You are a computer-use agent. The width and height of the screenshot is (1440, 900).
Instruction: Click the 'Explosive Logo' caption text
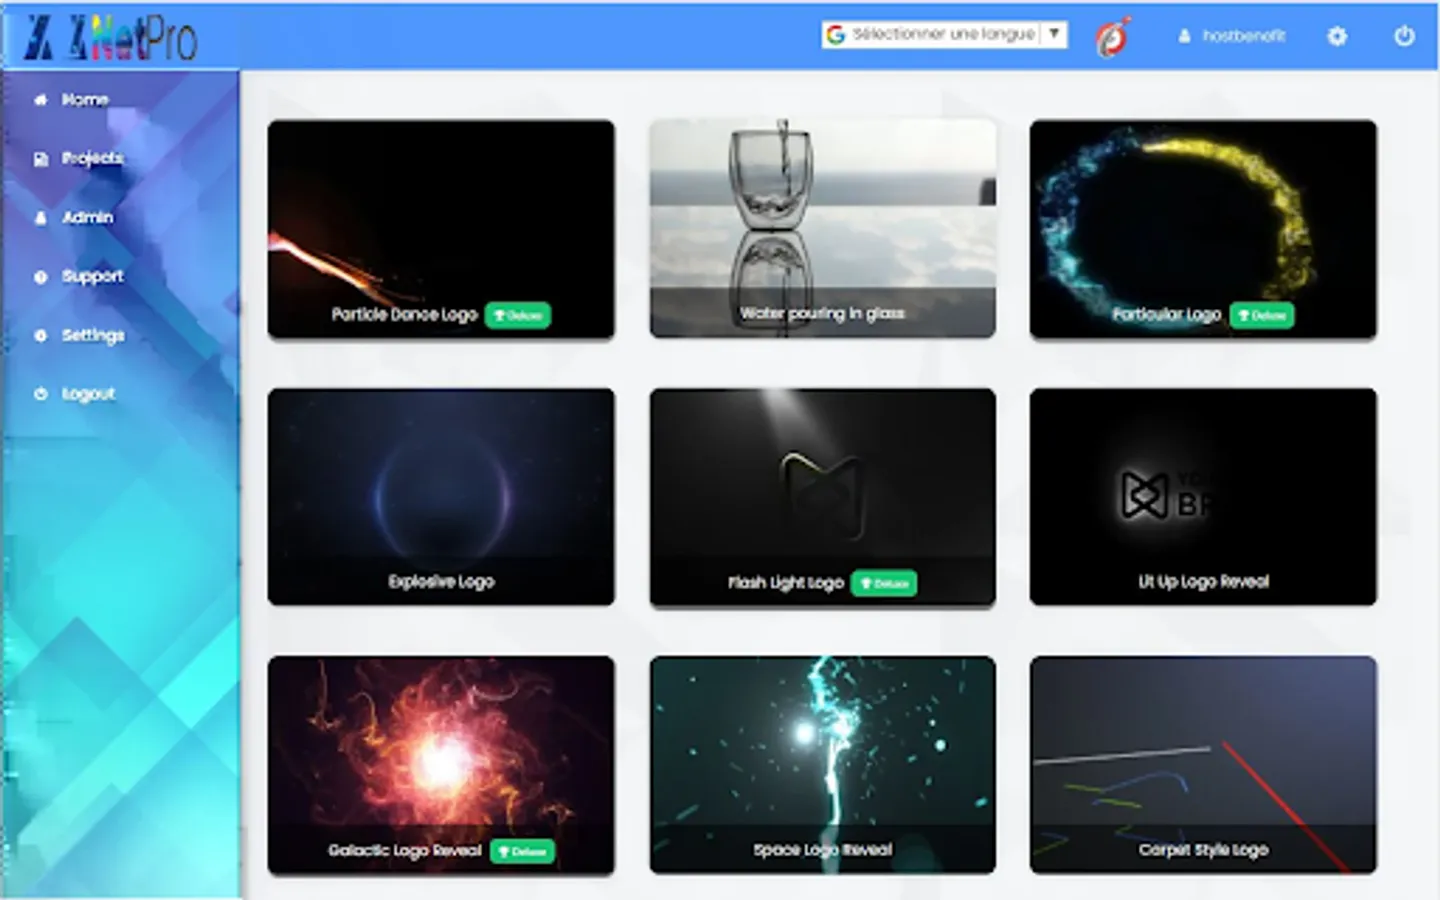point(441,581)
